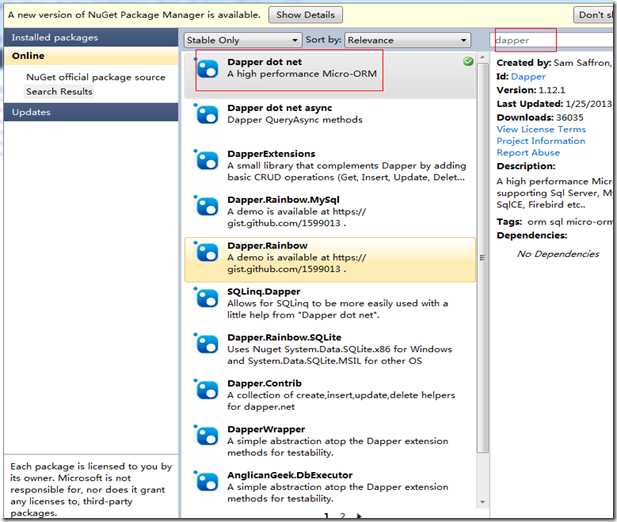Click the Version 1.12.1 text
This screenshot has height=522, width=617.
pyautogui.click(x=531, y=90)
